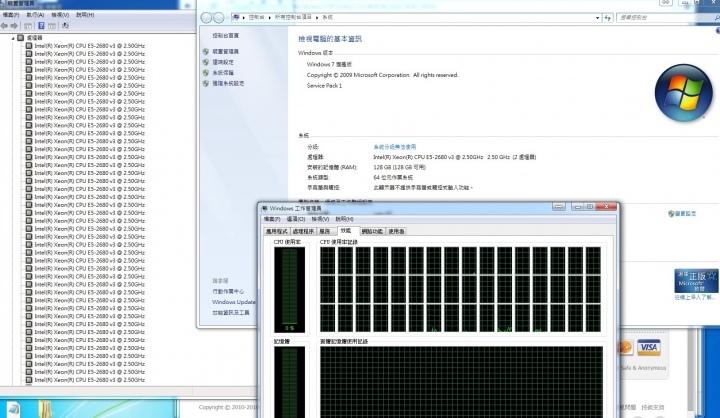Click scan for hardware changes toolbar icon

click(65, 26)
